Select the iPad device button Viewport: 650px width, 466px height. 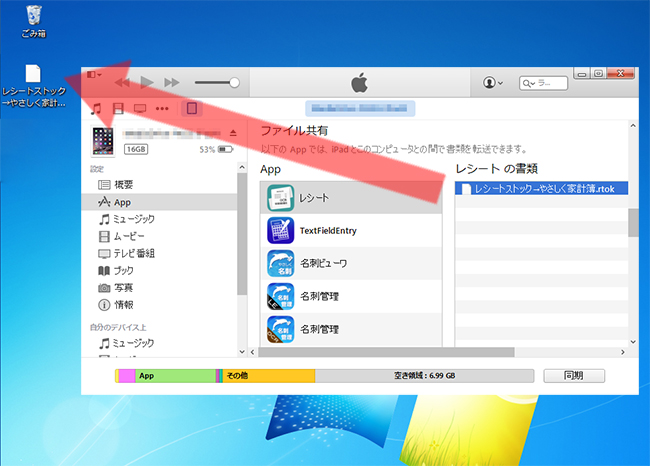pyautogui.click(x=192, y=109)
